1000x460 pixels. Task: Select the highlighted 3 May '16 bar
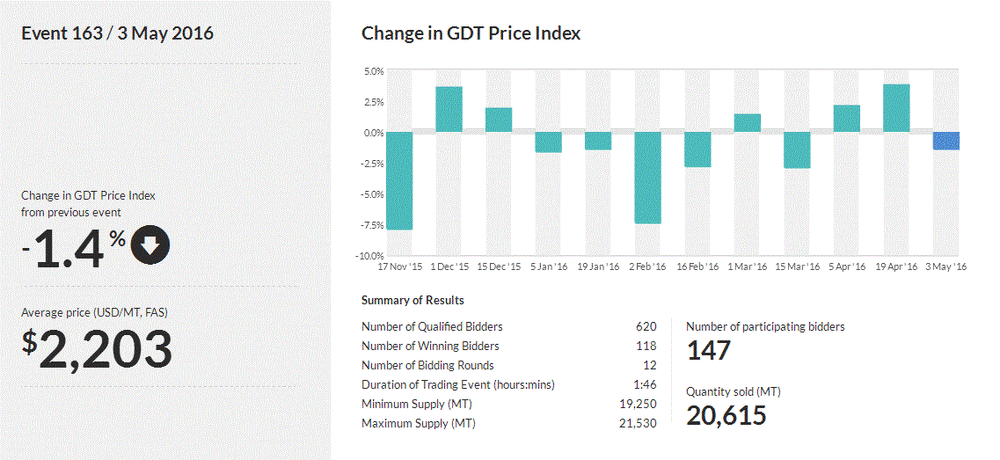point(946,141)
